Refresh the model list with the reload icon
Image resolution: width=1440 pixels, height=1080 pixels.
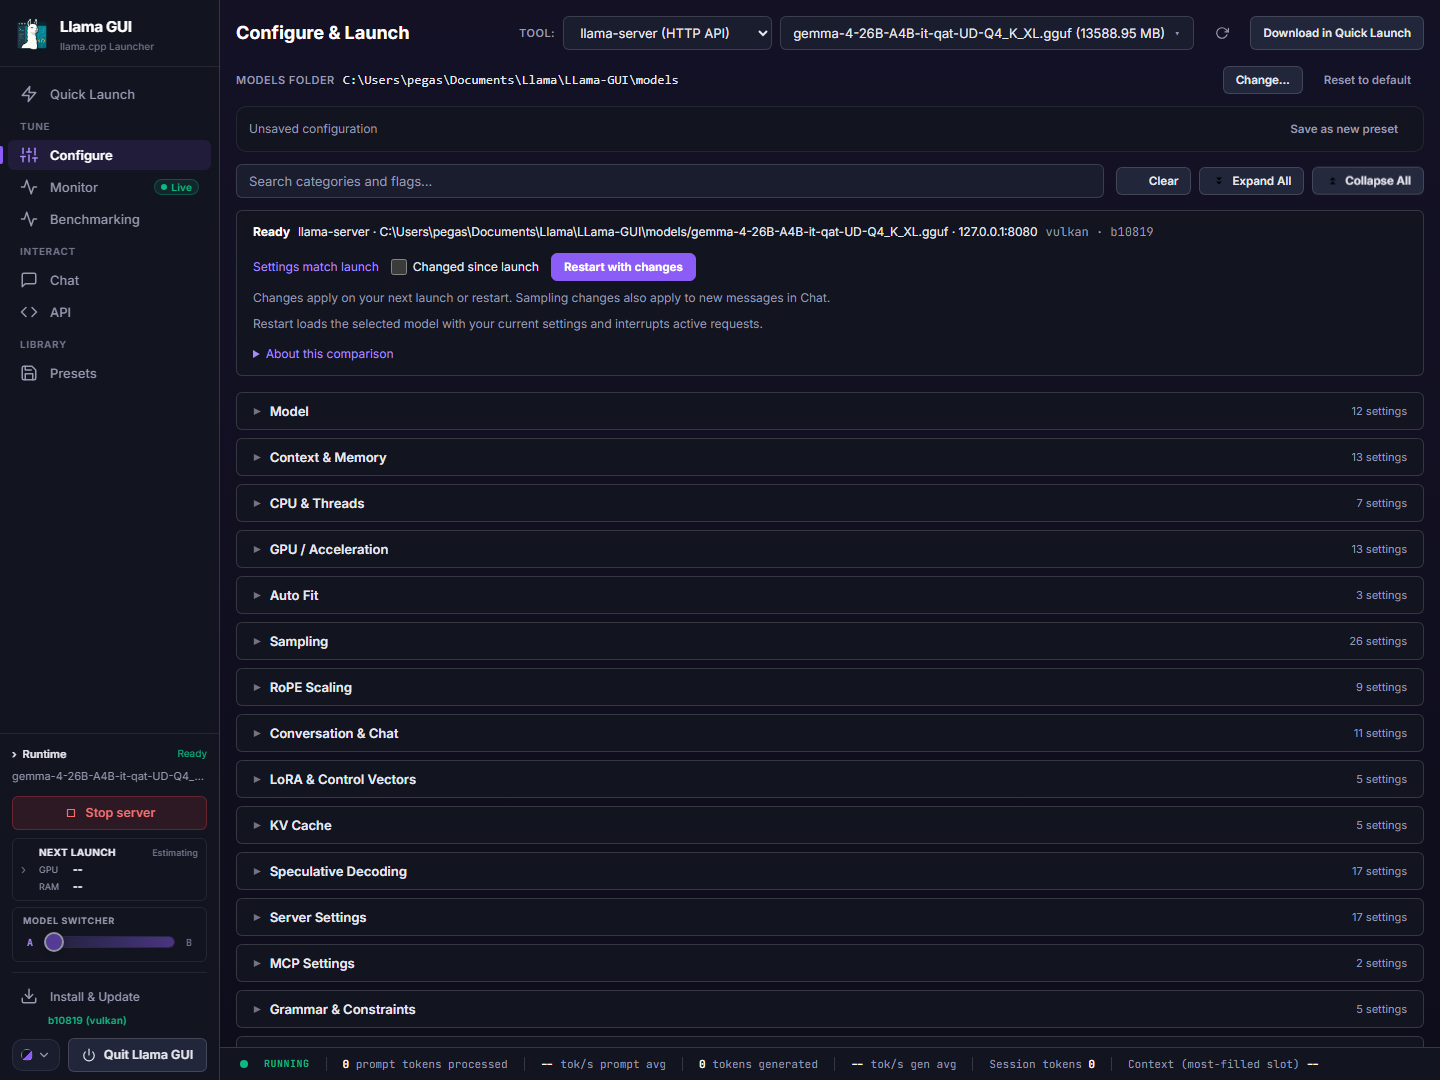[x=1222, y=33]
